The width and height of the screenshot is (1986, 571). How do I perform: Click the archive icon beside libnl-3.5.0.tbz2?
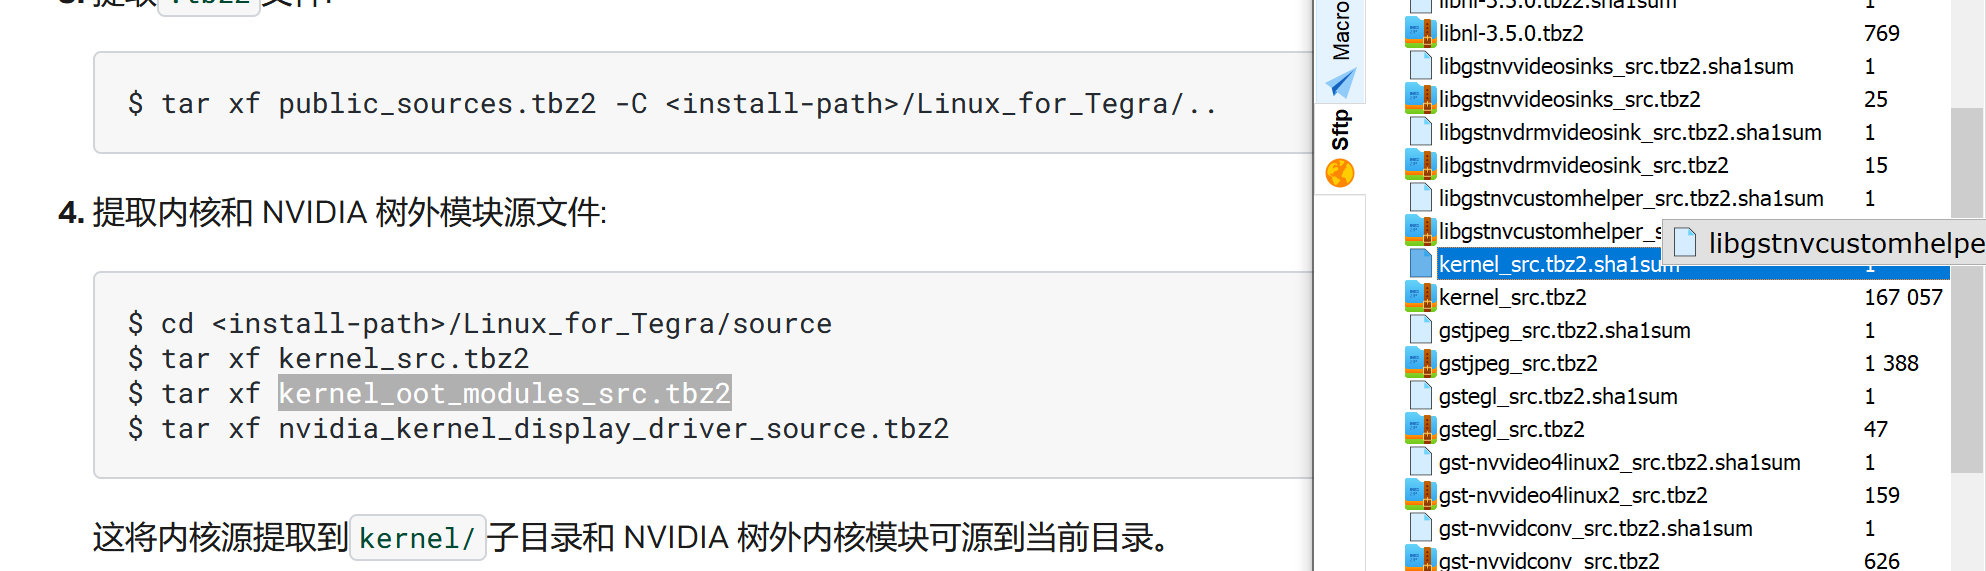pos(1420,33)
